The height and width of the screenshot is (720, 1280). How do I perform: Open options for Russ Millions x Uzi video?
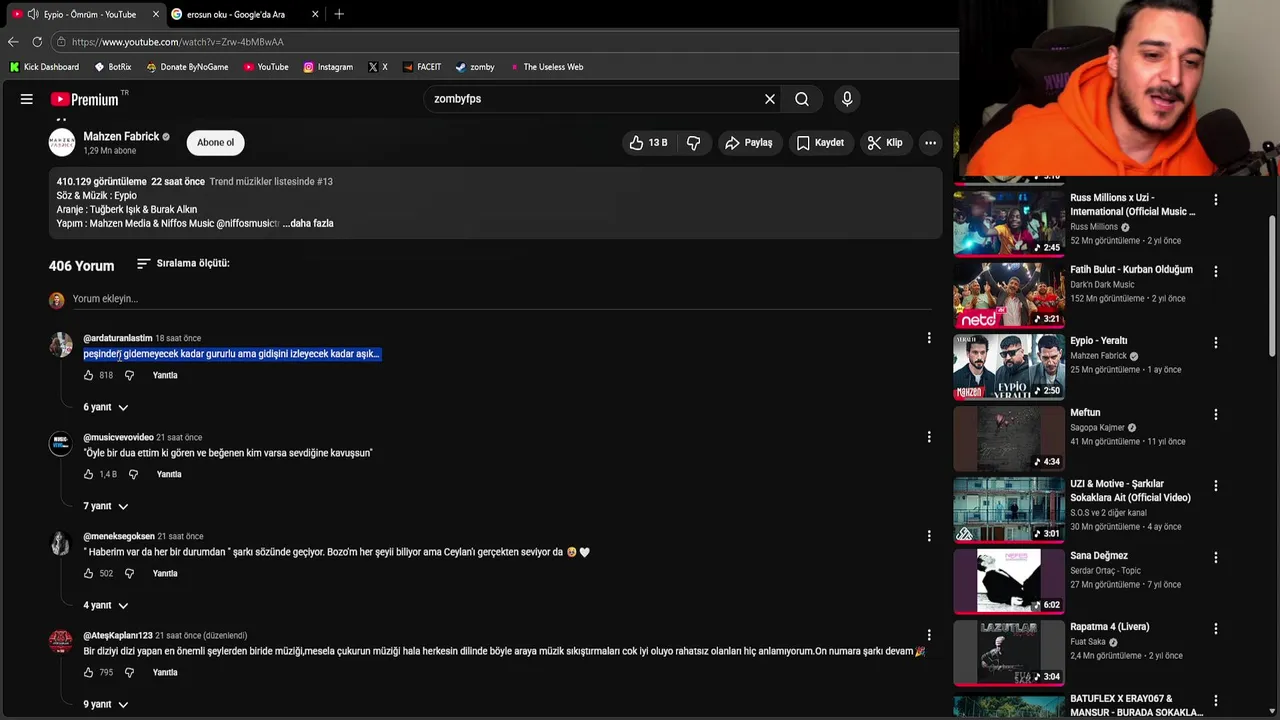(x=1216, y=199)
